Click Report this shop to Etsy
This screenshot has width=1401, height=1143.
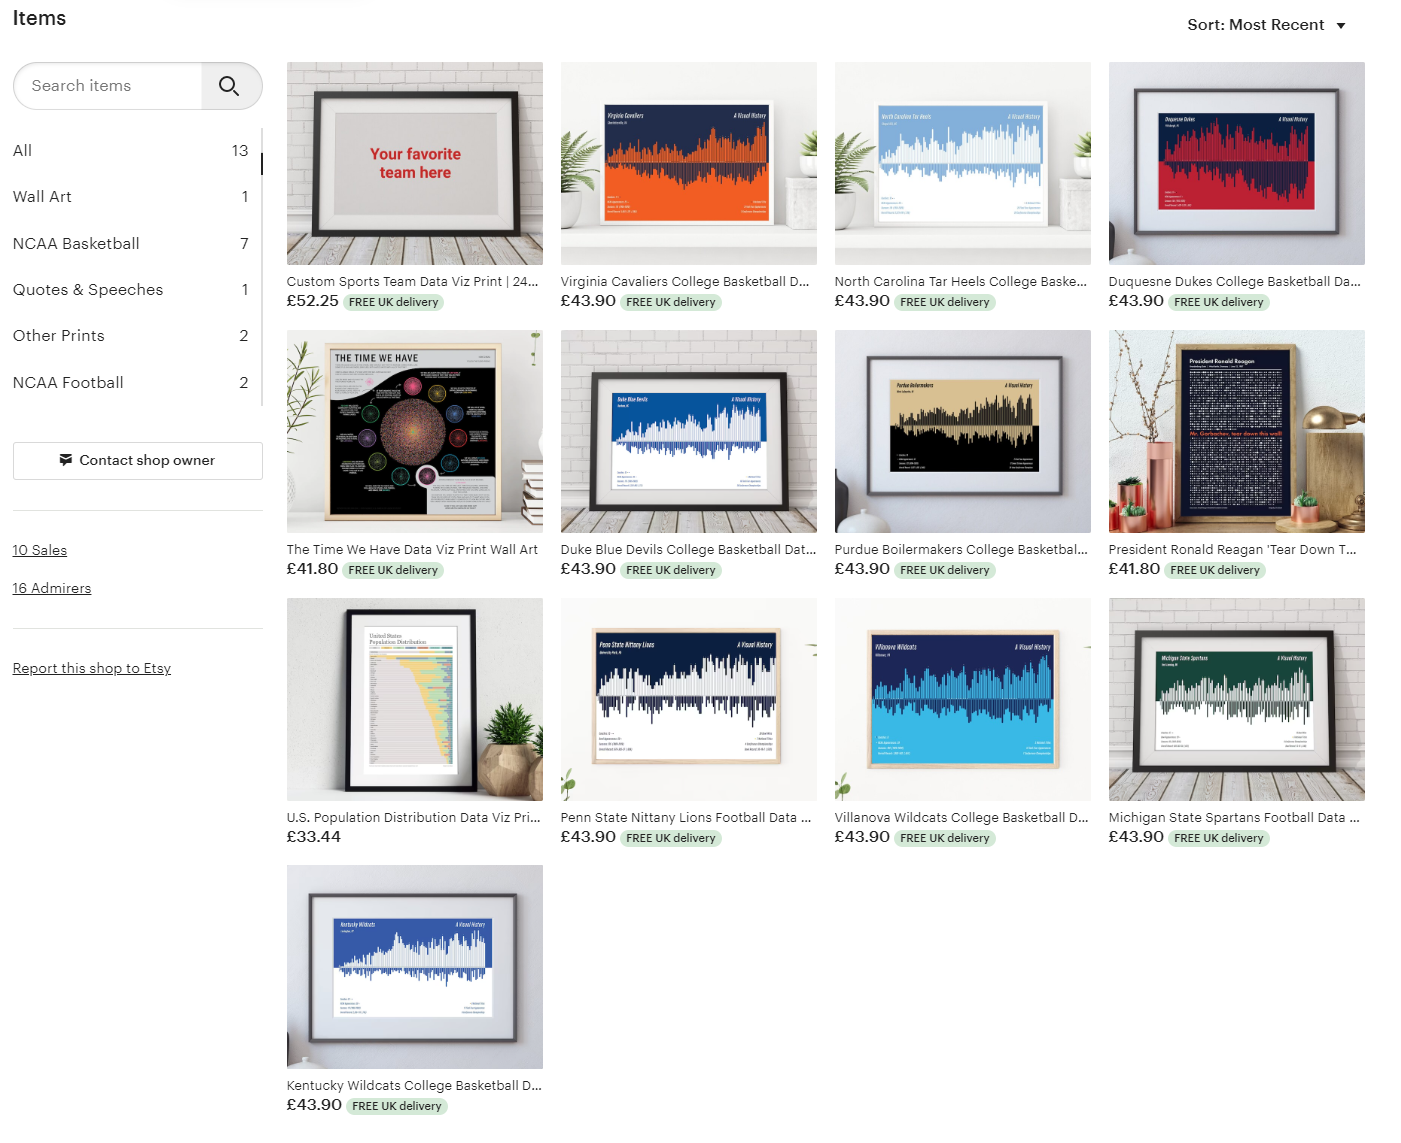click(92, 668)
